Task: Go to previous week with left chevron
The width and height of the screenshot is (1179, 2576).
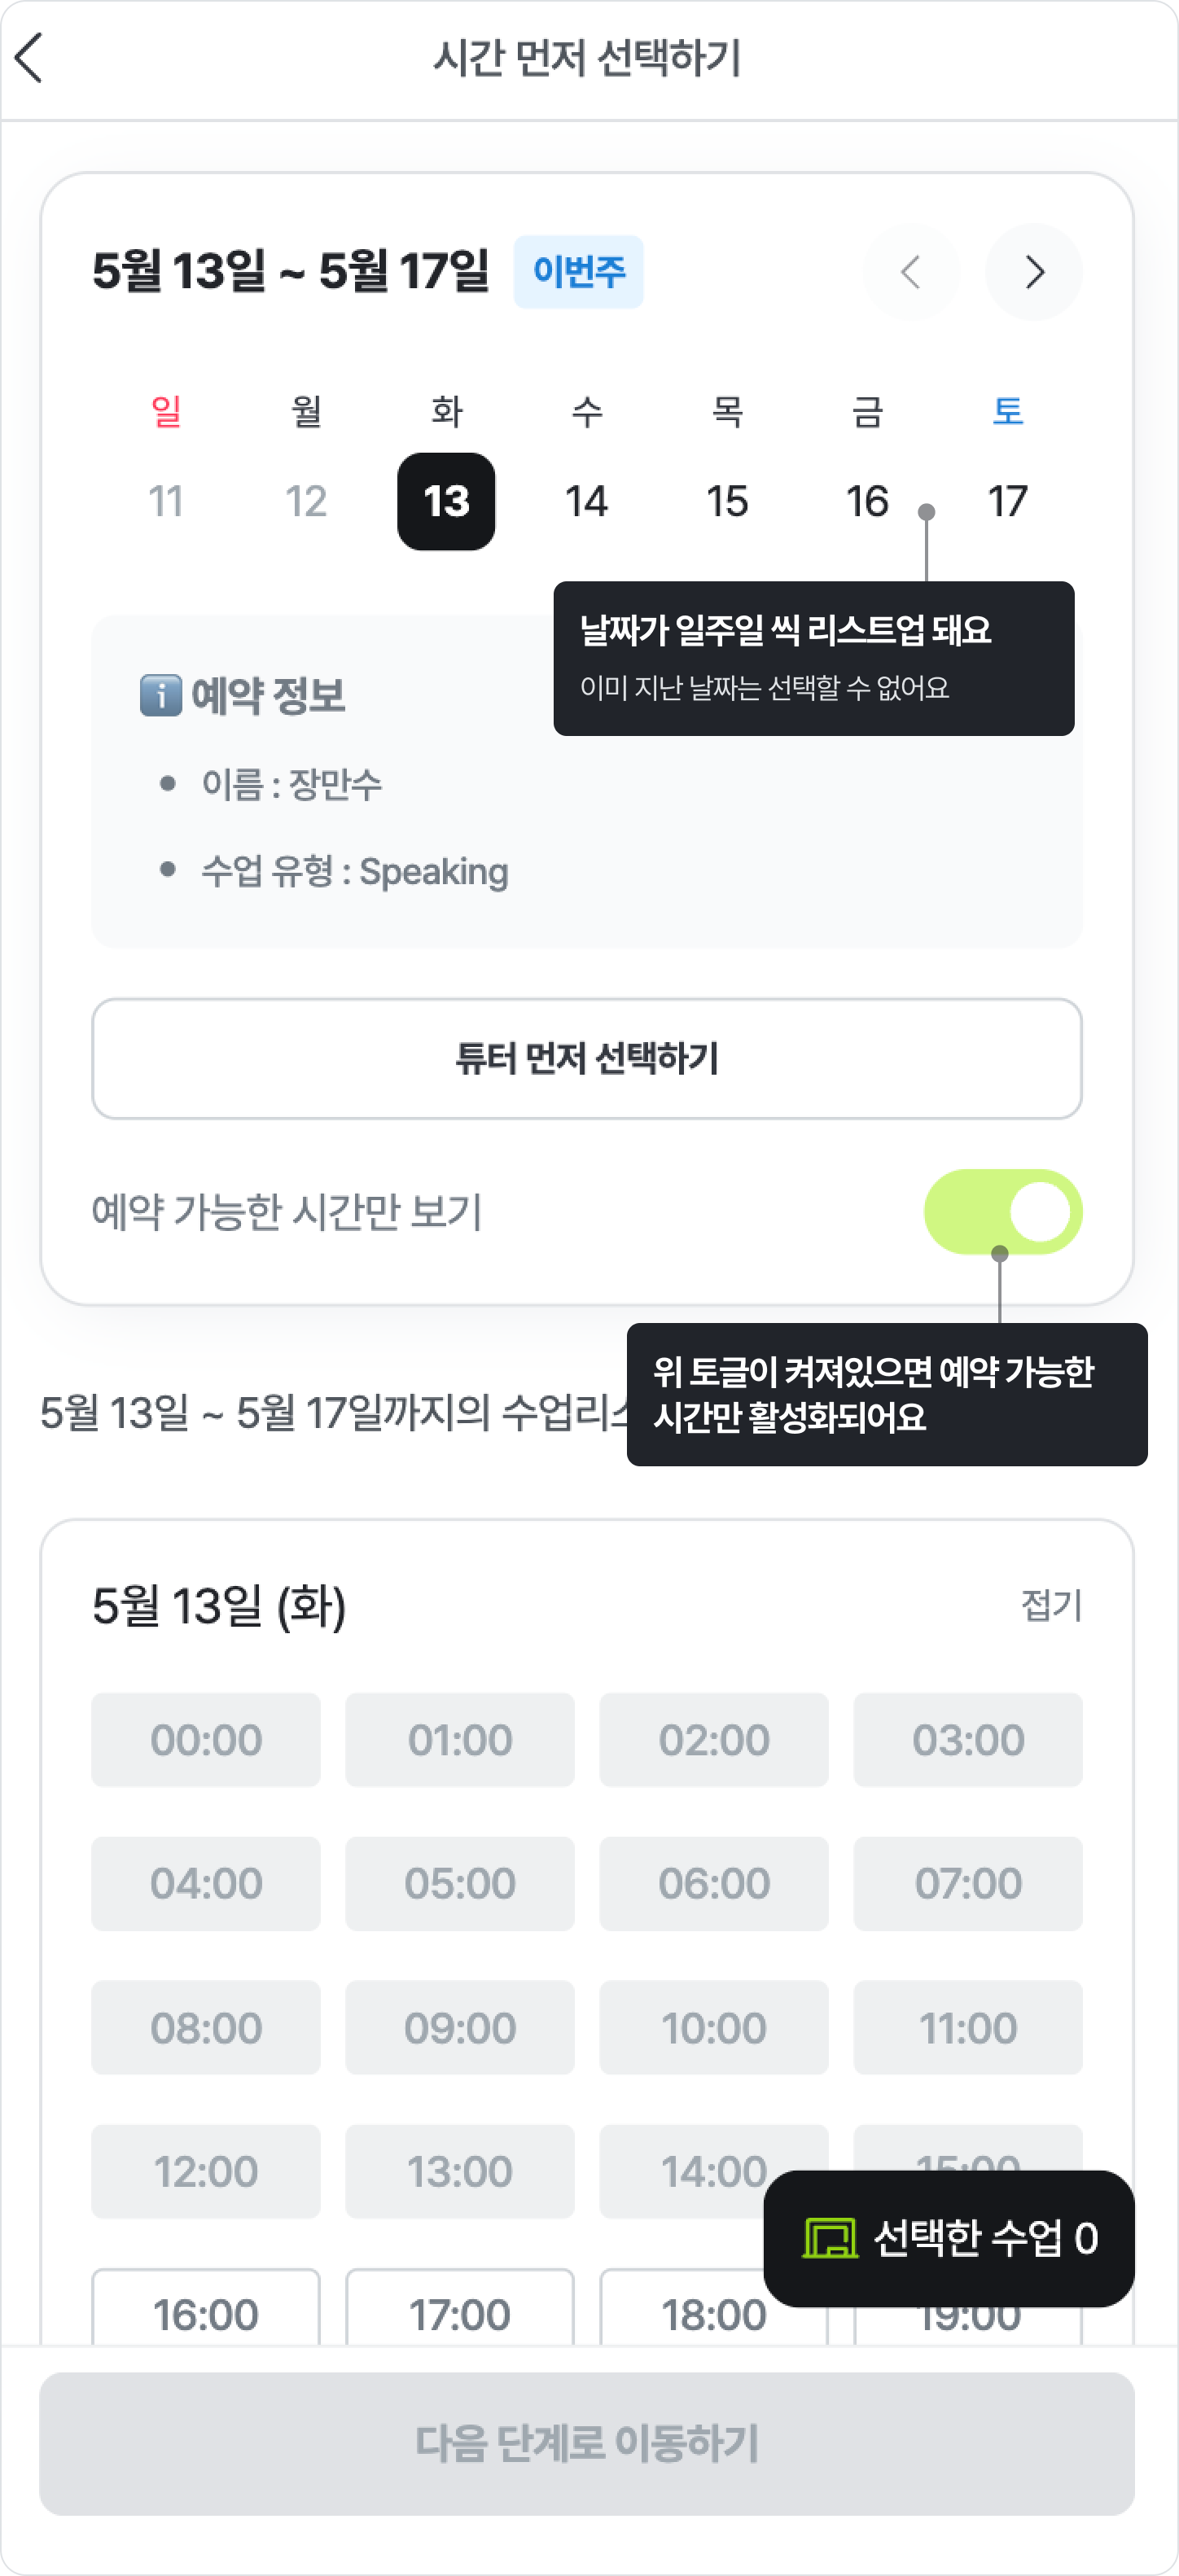Action: coord(910,272)
